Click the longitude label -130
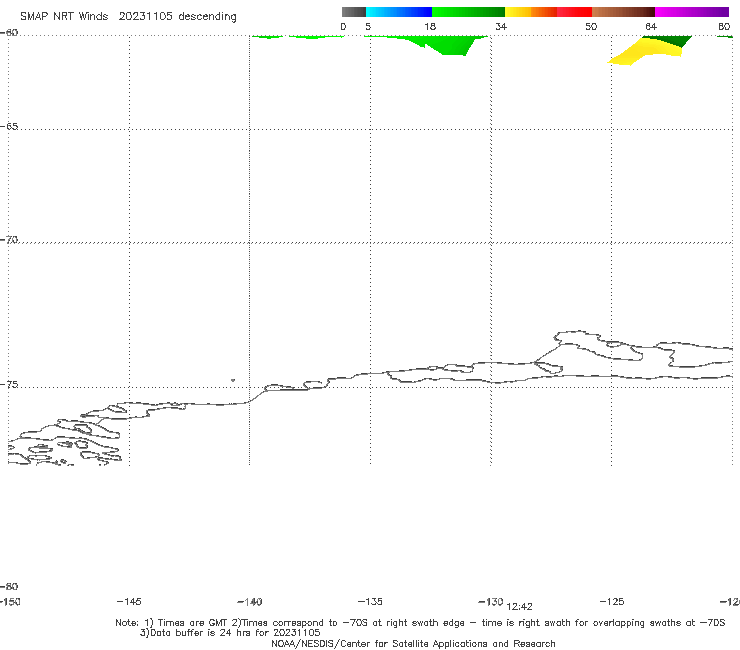Viewport: 740px width, 650px height. pos(491,601)
